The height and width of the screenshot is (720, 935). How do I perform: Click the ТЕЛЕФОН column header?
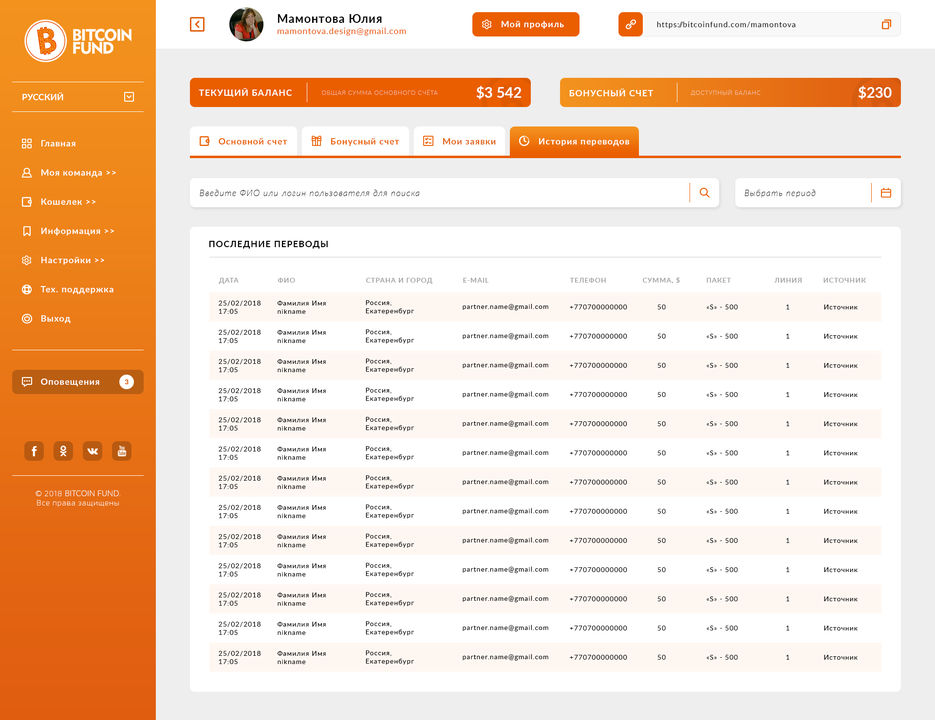pyautogui.click(x=588, y=280)
